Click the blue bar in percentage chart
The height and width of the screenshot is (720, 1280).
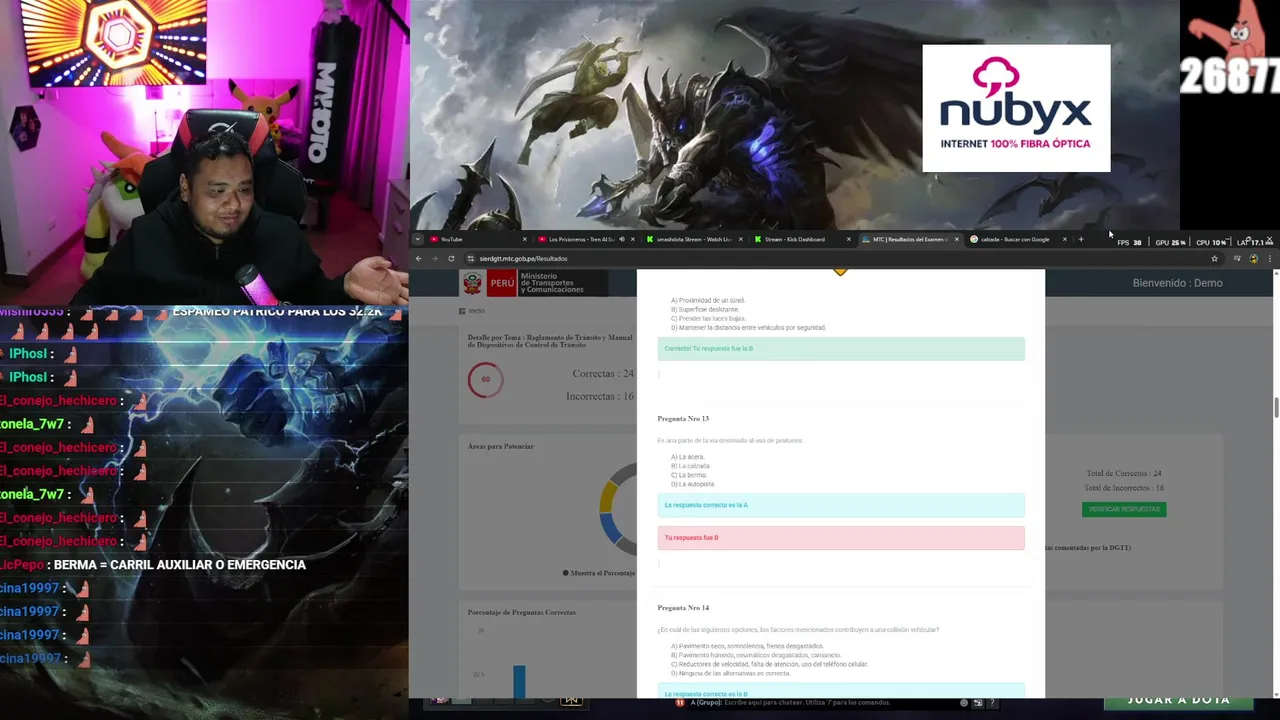click(519, 681)
